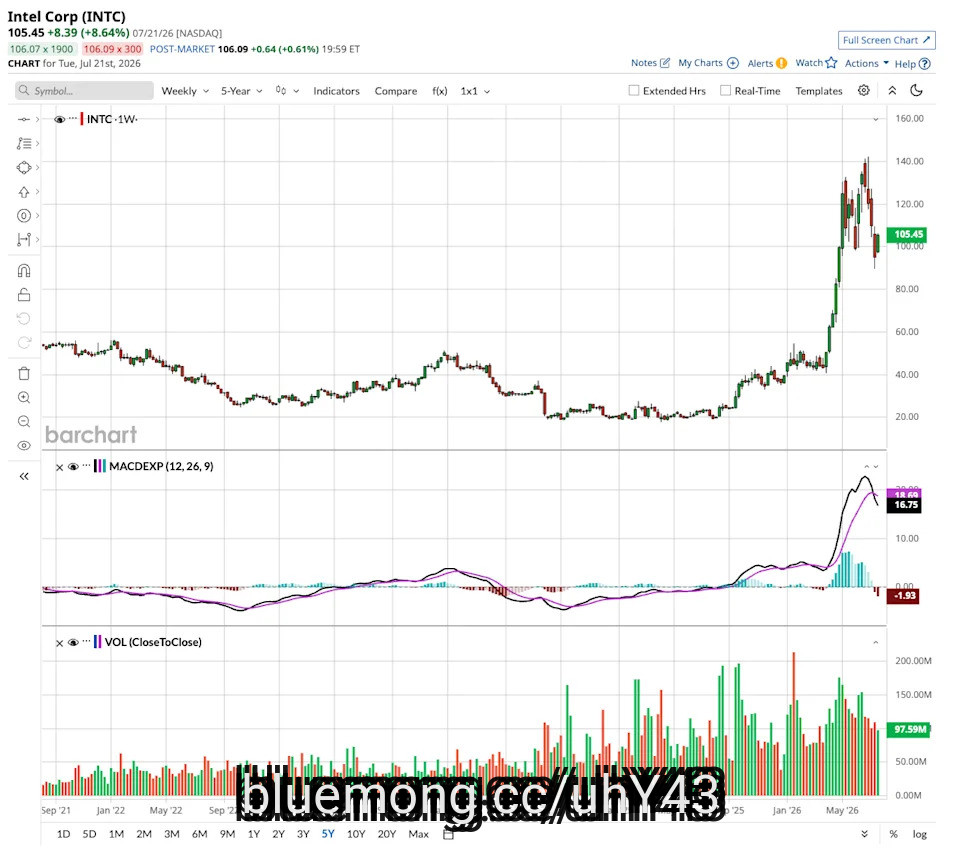Open Compare menu
This screenshot has width=960, height=867.
click(396, 91)
